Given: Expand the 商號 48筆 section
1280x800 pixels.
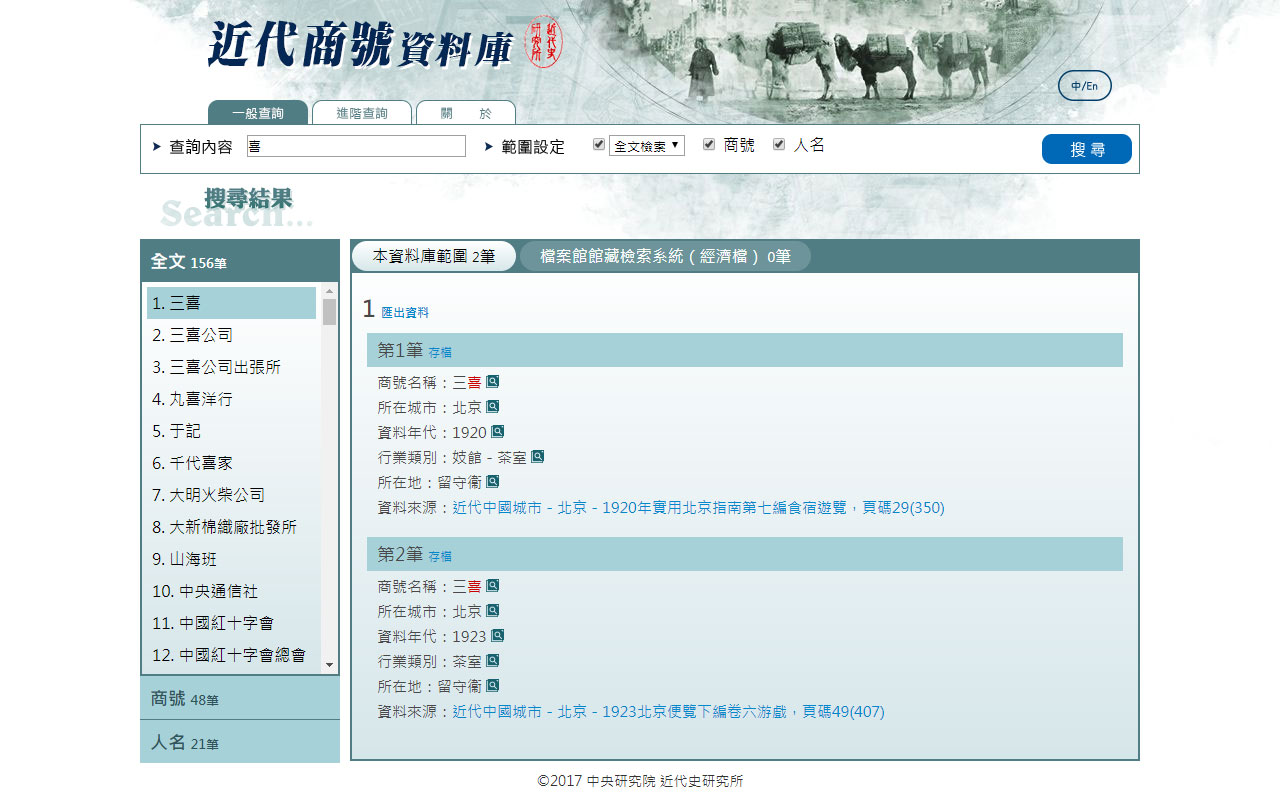Looking at the screenshot, I should pyautogui.click(x=240, y=698).
